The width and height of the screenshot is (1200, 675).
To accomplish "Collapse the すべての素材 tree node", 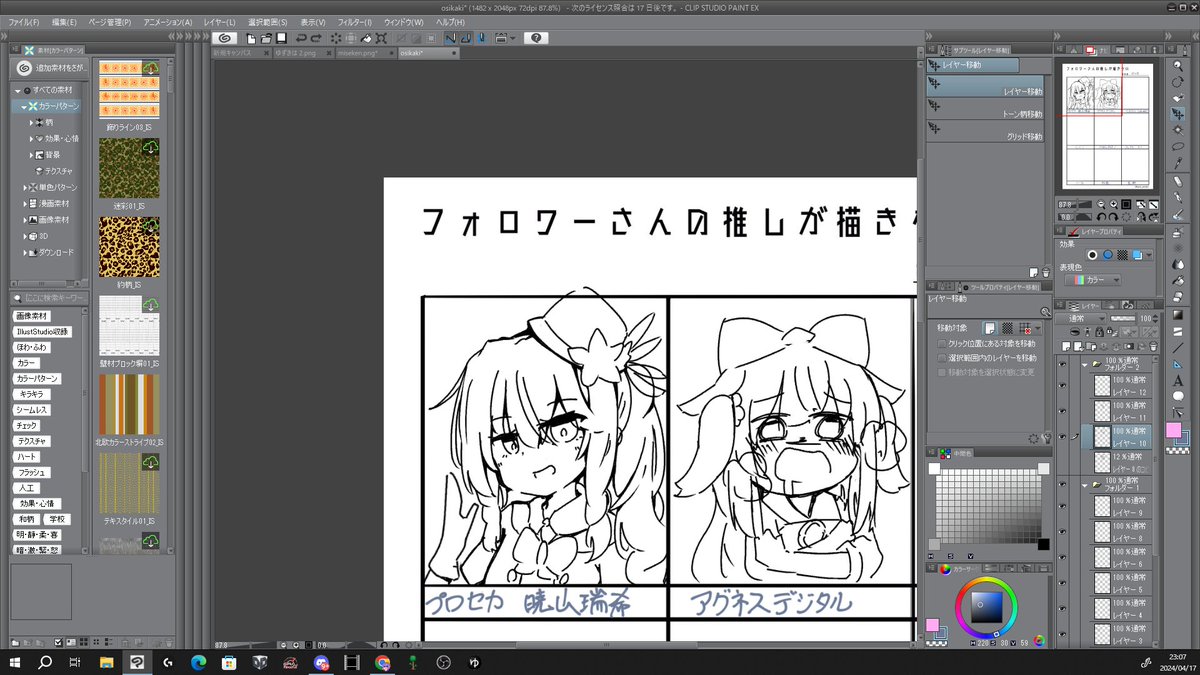I will [x=17, y=90].
